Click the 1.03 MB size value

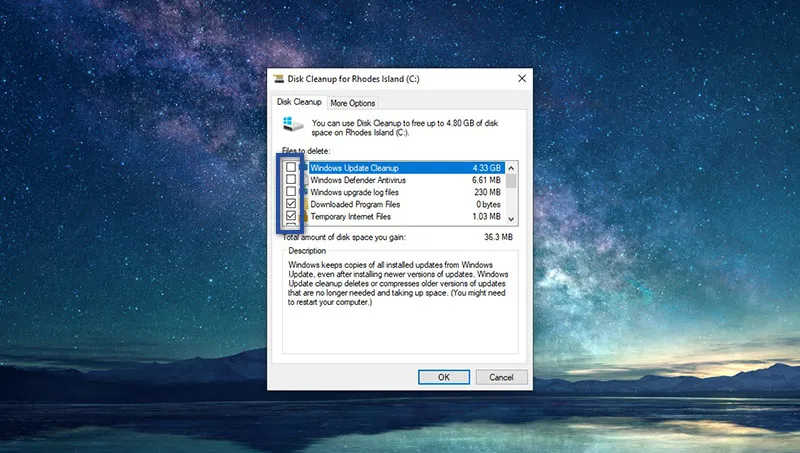(x=486, y=217)
